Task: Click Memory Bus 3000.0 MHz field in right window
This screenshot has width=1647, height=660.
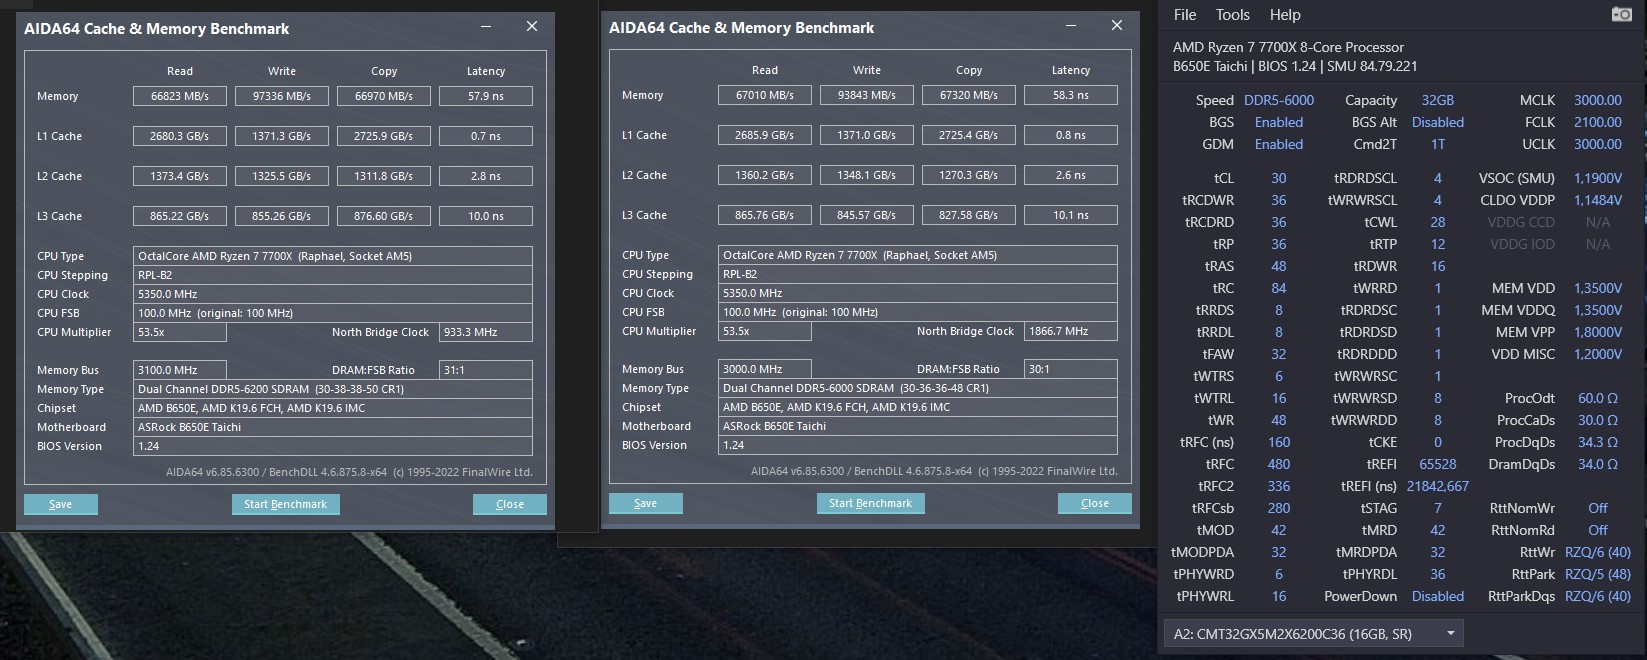Action: (x=765, y=369)
